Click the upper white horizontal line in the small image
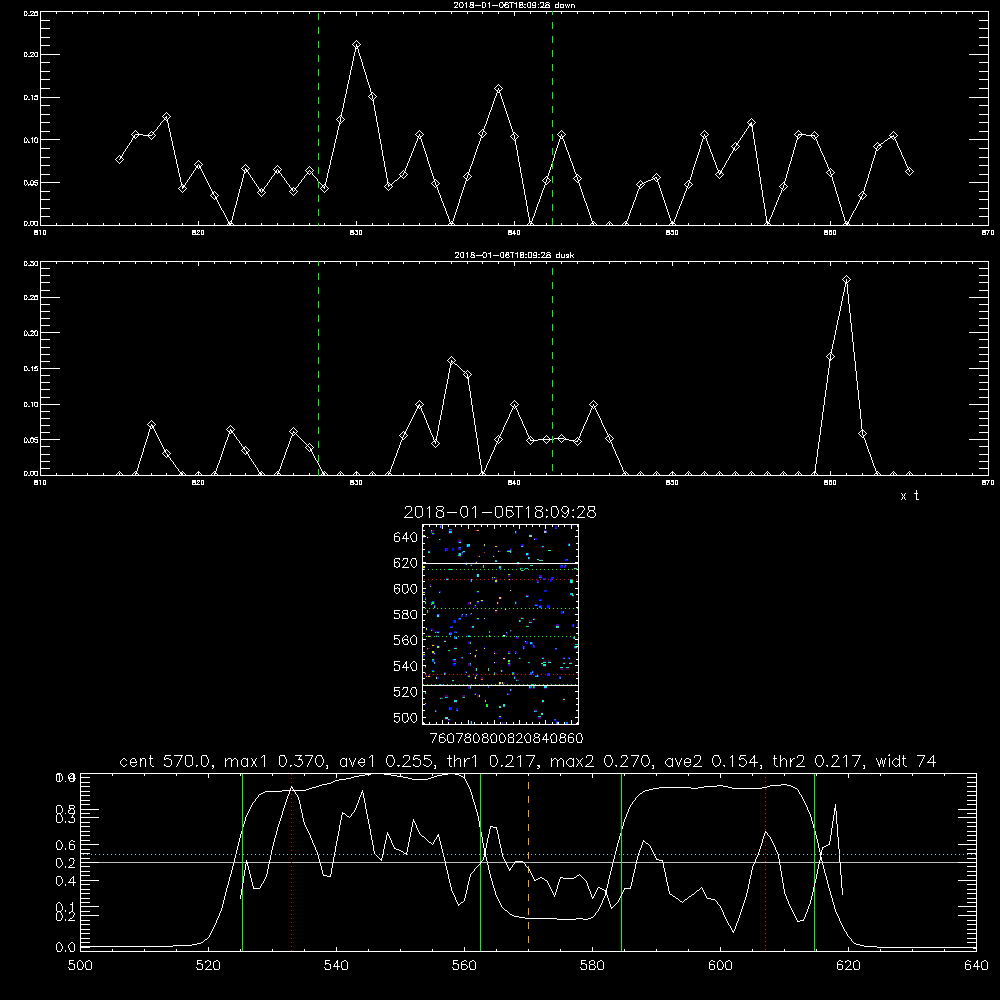The height and width of the screenshot is (1000, 1000). [x=501, y=563]
